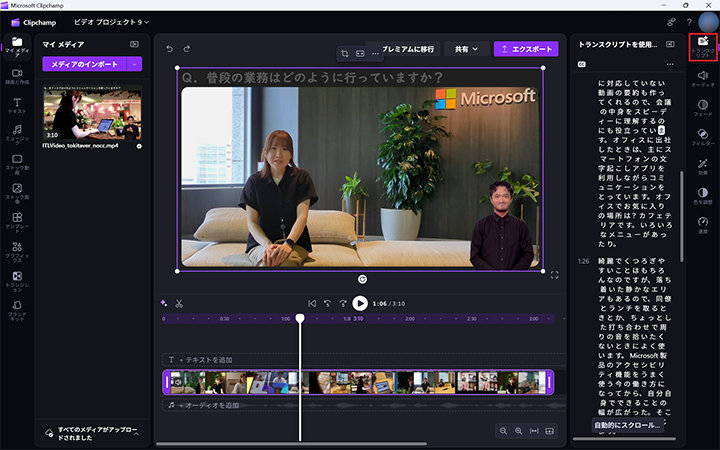Expand the import dropdown arrow
The width and height of the screenshot is (720, 450).
tap(135, 64)
